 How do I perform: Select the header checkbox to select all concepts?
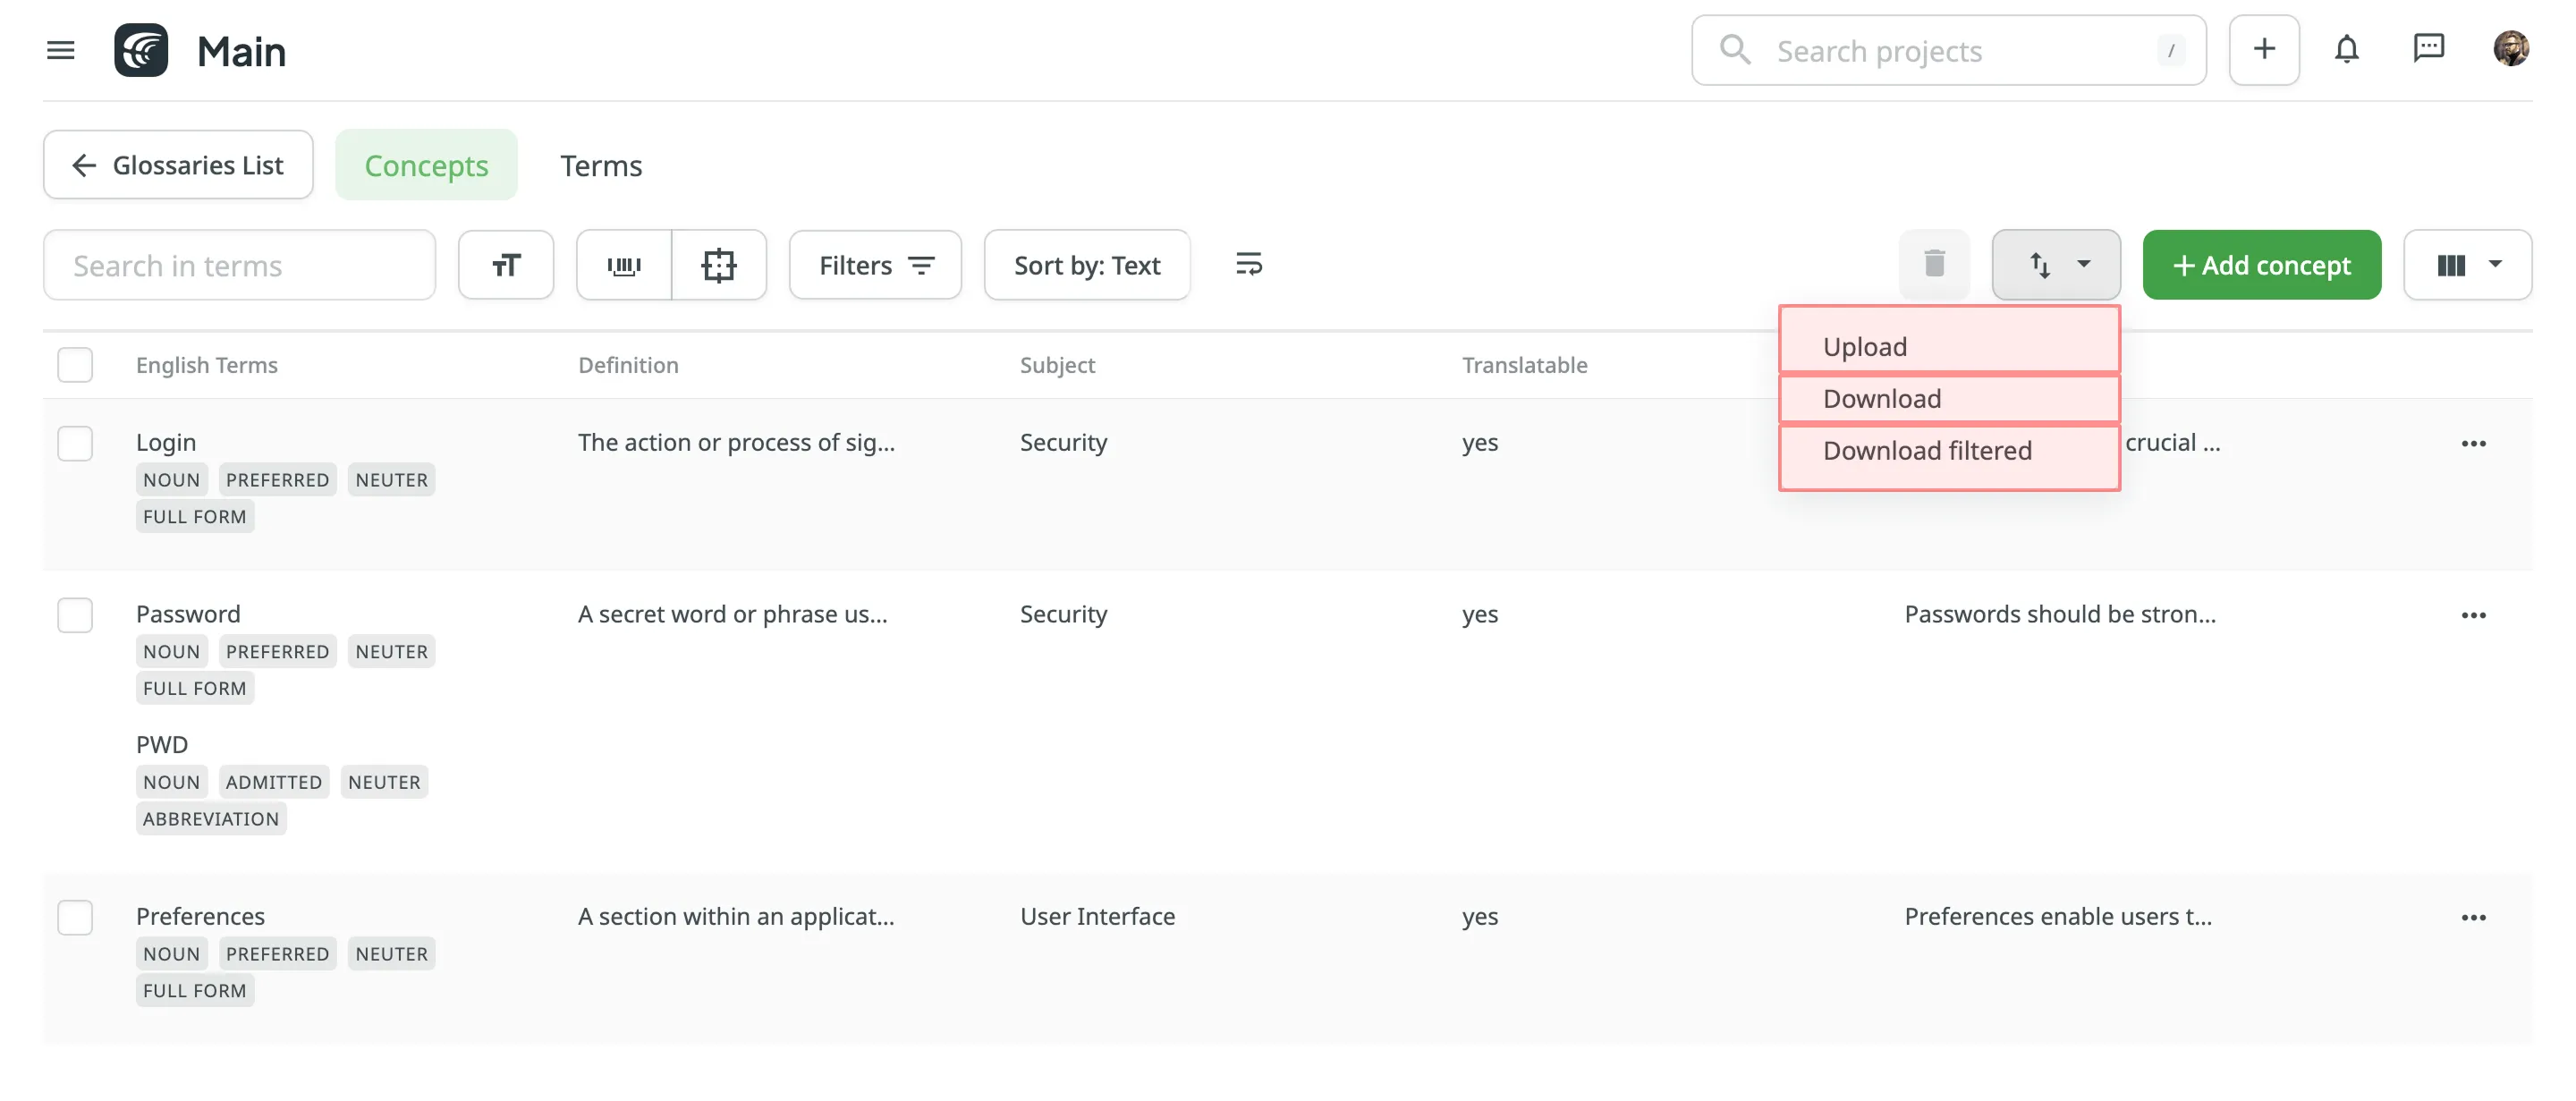tap(75, 364)
